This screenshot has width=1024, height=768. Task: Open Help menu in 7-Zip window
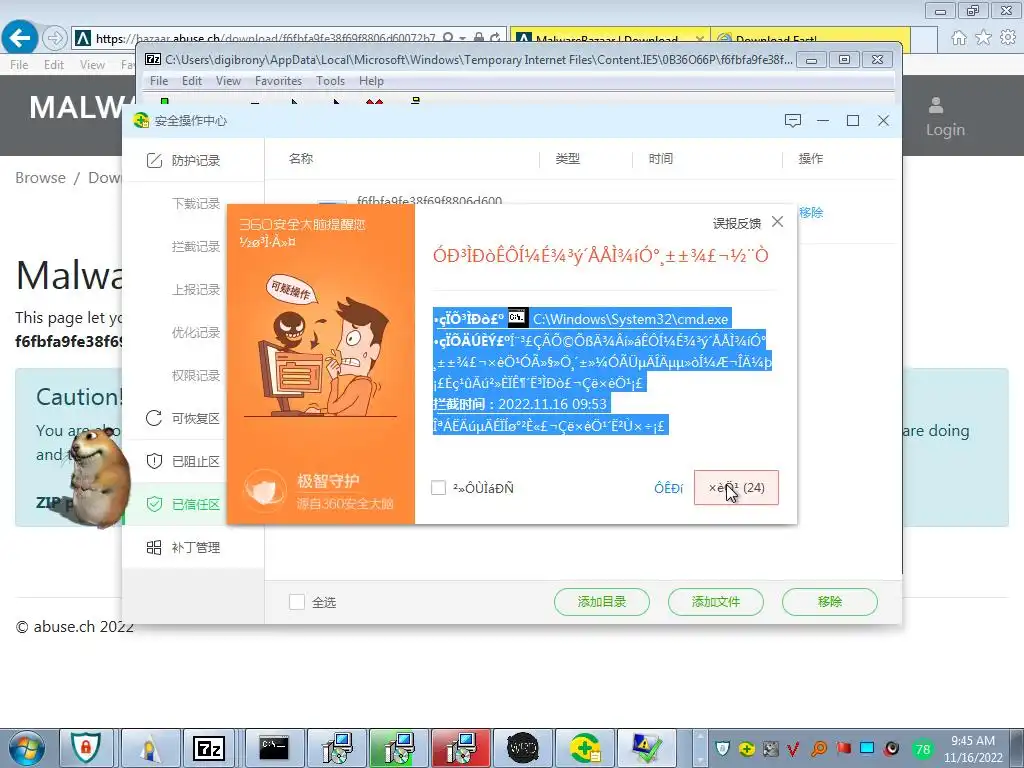371,81
